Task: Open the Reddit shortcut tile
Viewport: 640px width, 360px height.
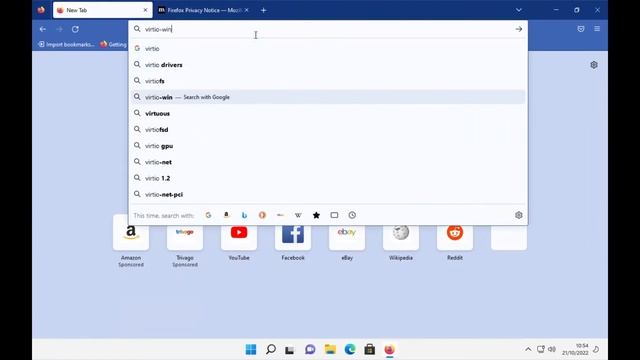Action: pos(455,238)
